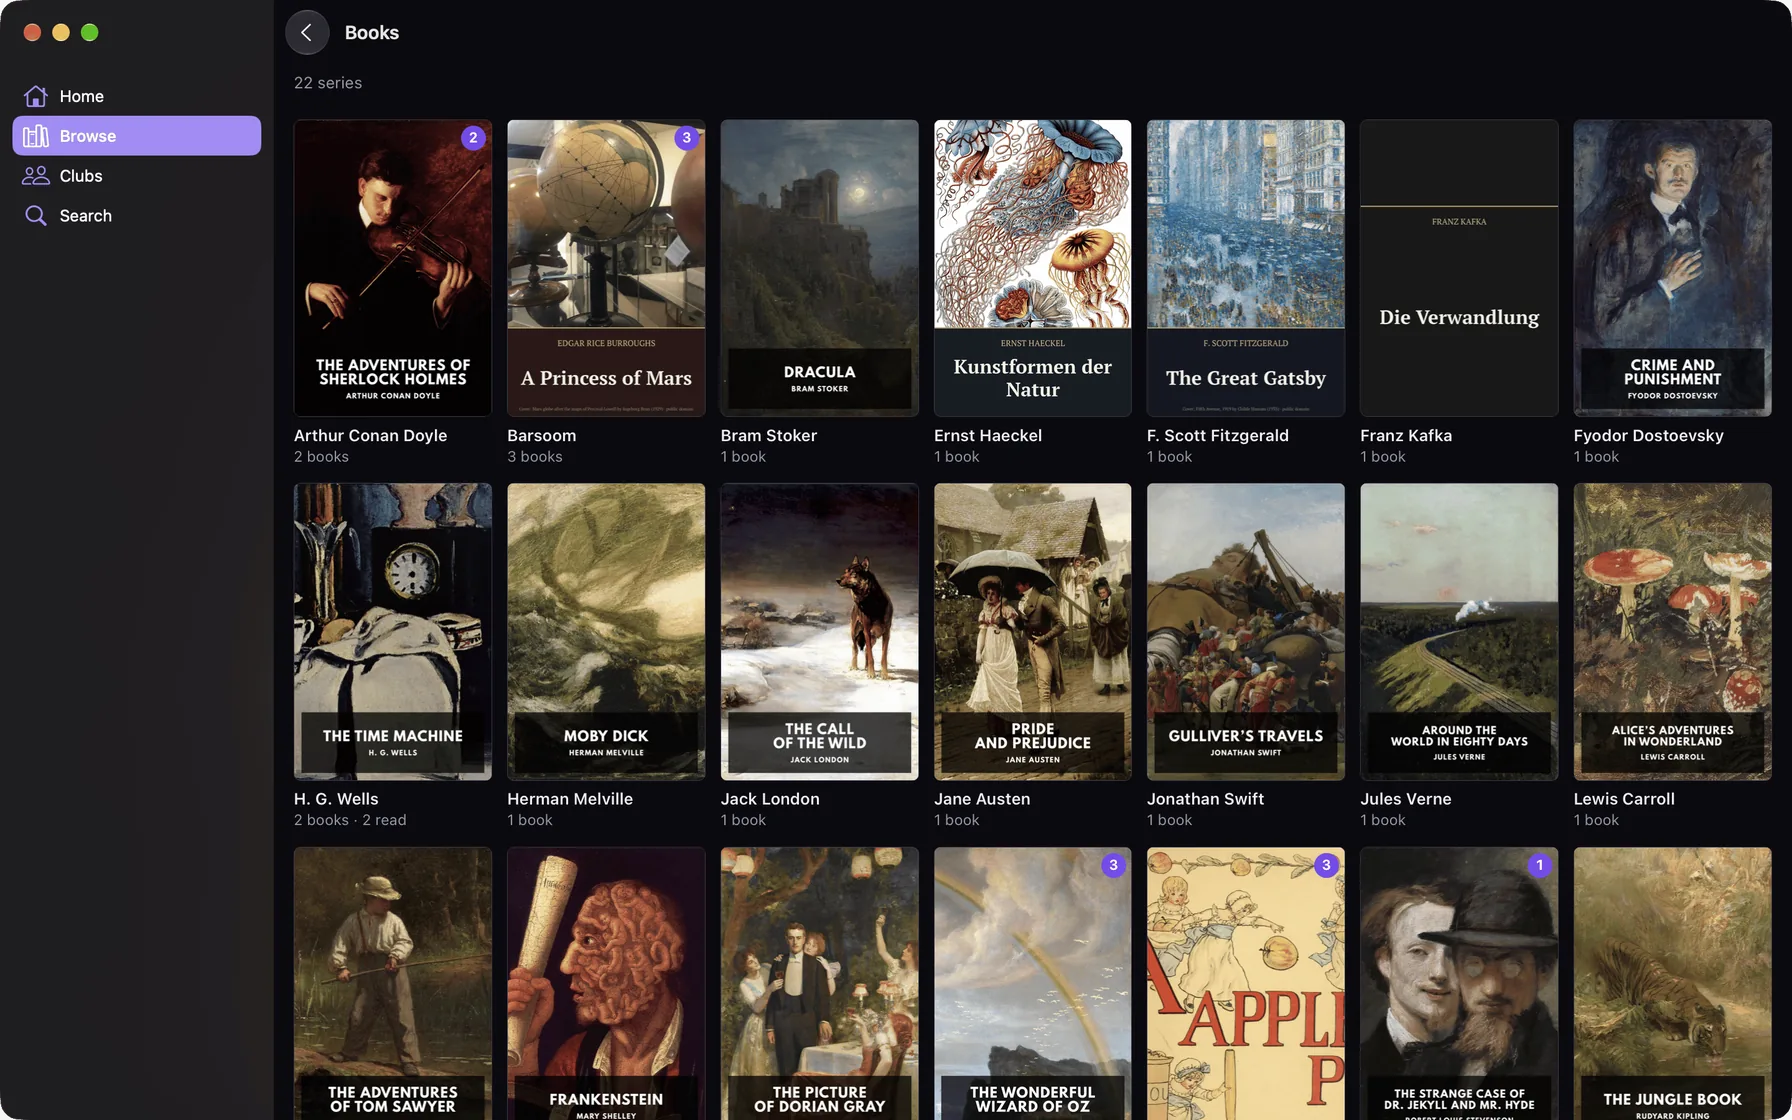Click the unread badge on Sherlock Holmes cover
This screenshot has height=1120, width=1792.
pyautogui.click(x=473, y=138)
